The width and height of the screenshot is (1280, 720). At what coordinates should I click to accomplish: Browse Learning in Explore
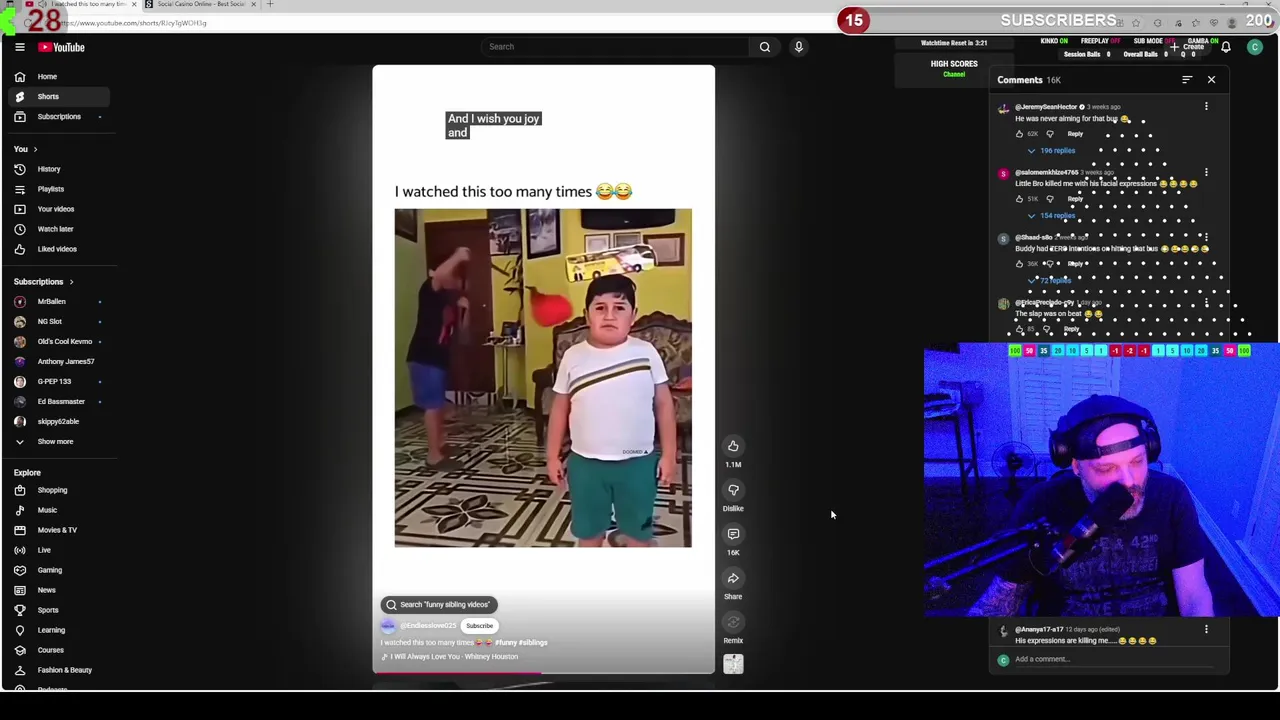[x=57, y=630]
